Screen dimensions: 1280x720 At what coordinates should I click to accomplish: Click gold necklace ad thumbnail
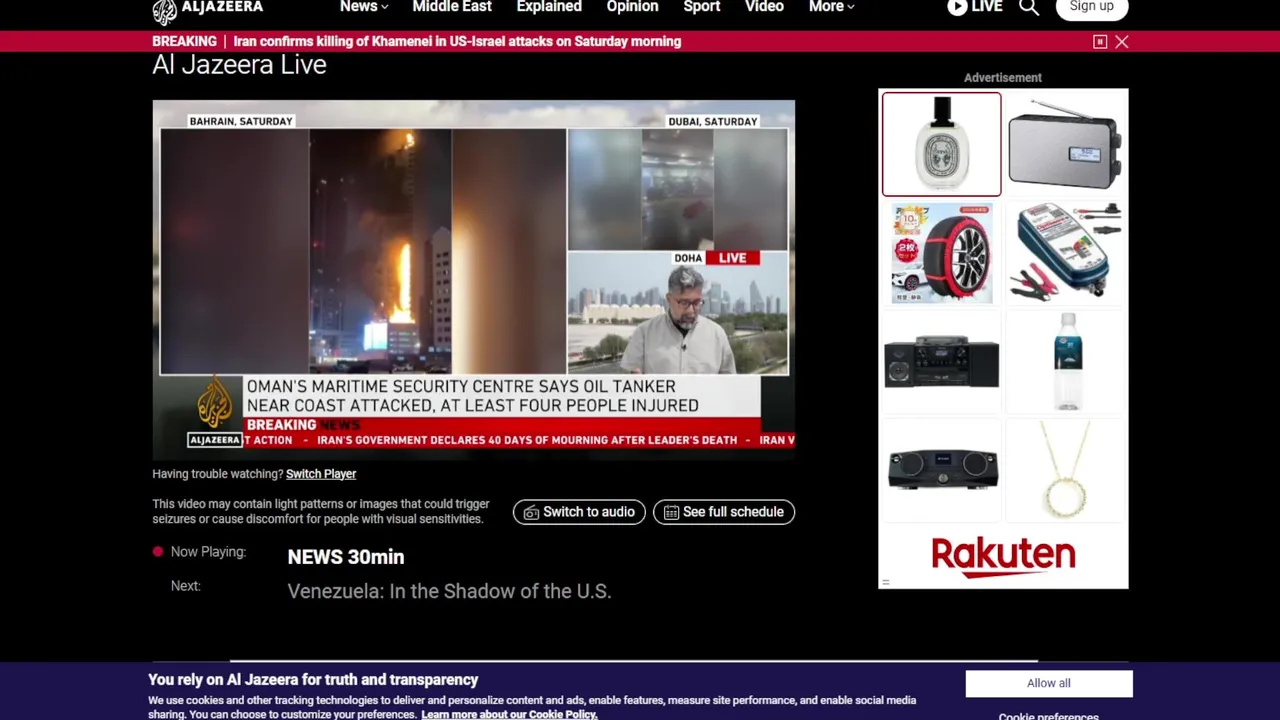(1065, 469)
